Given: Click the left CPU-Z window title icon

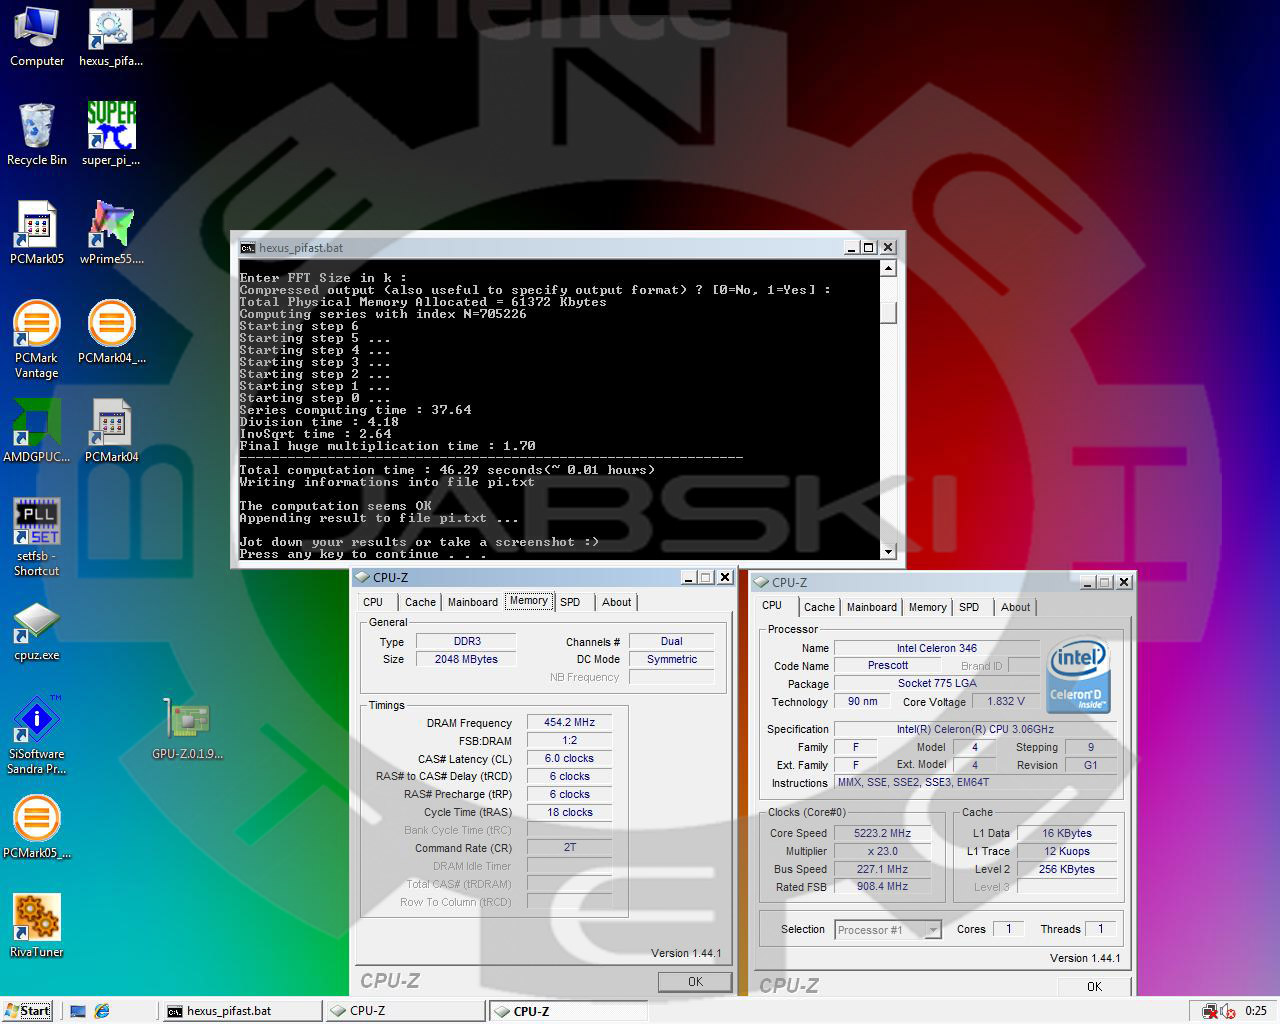Looking at the screenshot, I should click(x=362, y=577).
